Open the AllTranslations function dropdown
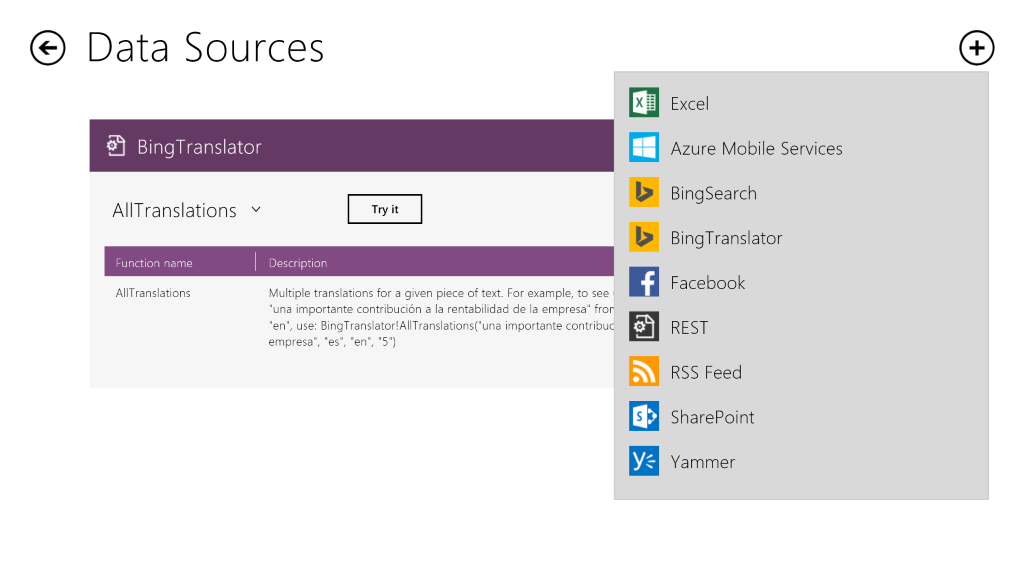Viewport: 1024px width, 576px height. tap(256, 210)
